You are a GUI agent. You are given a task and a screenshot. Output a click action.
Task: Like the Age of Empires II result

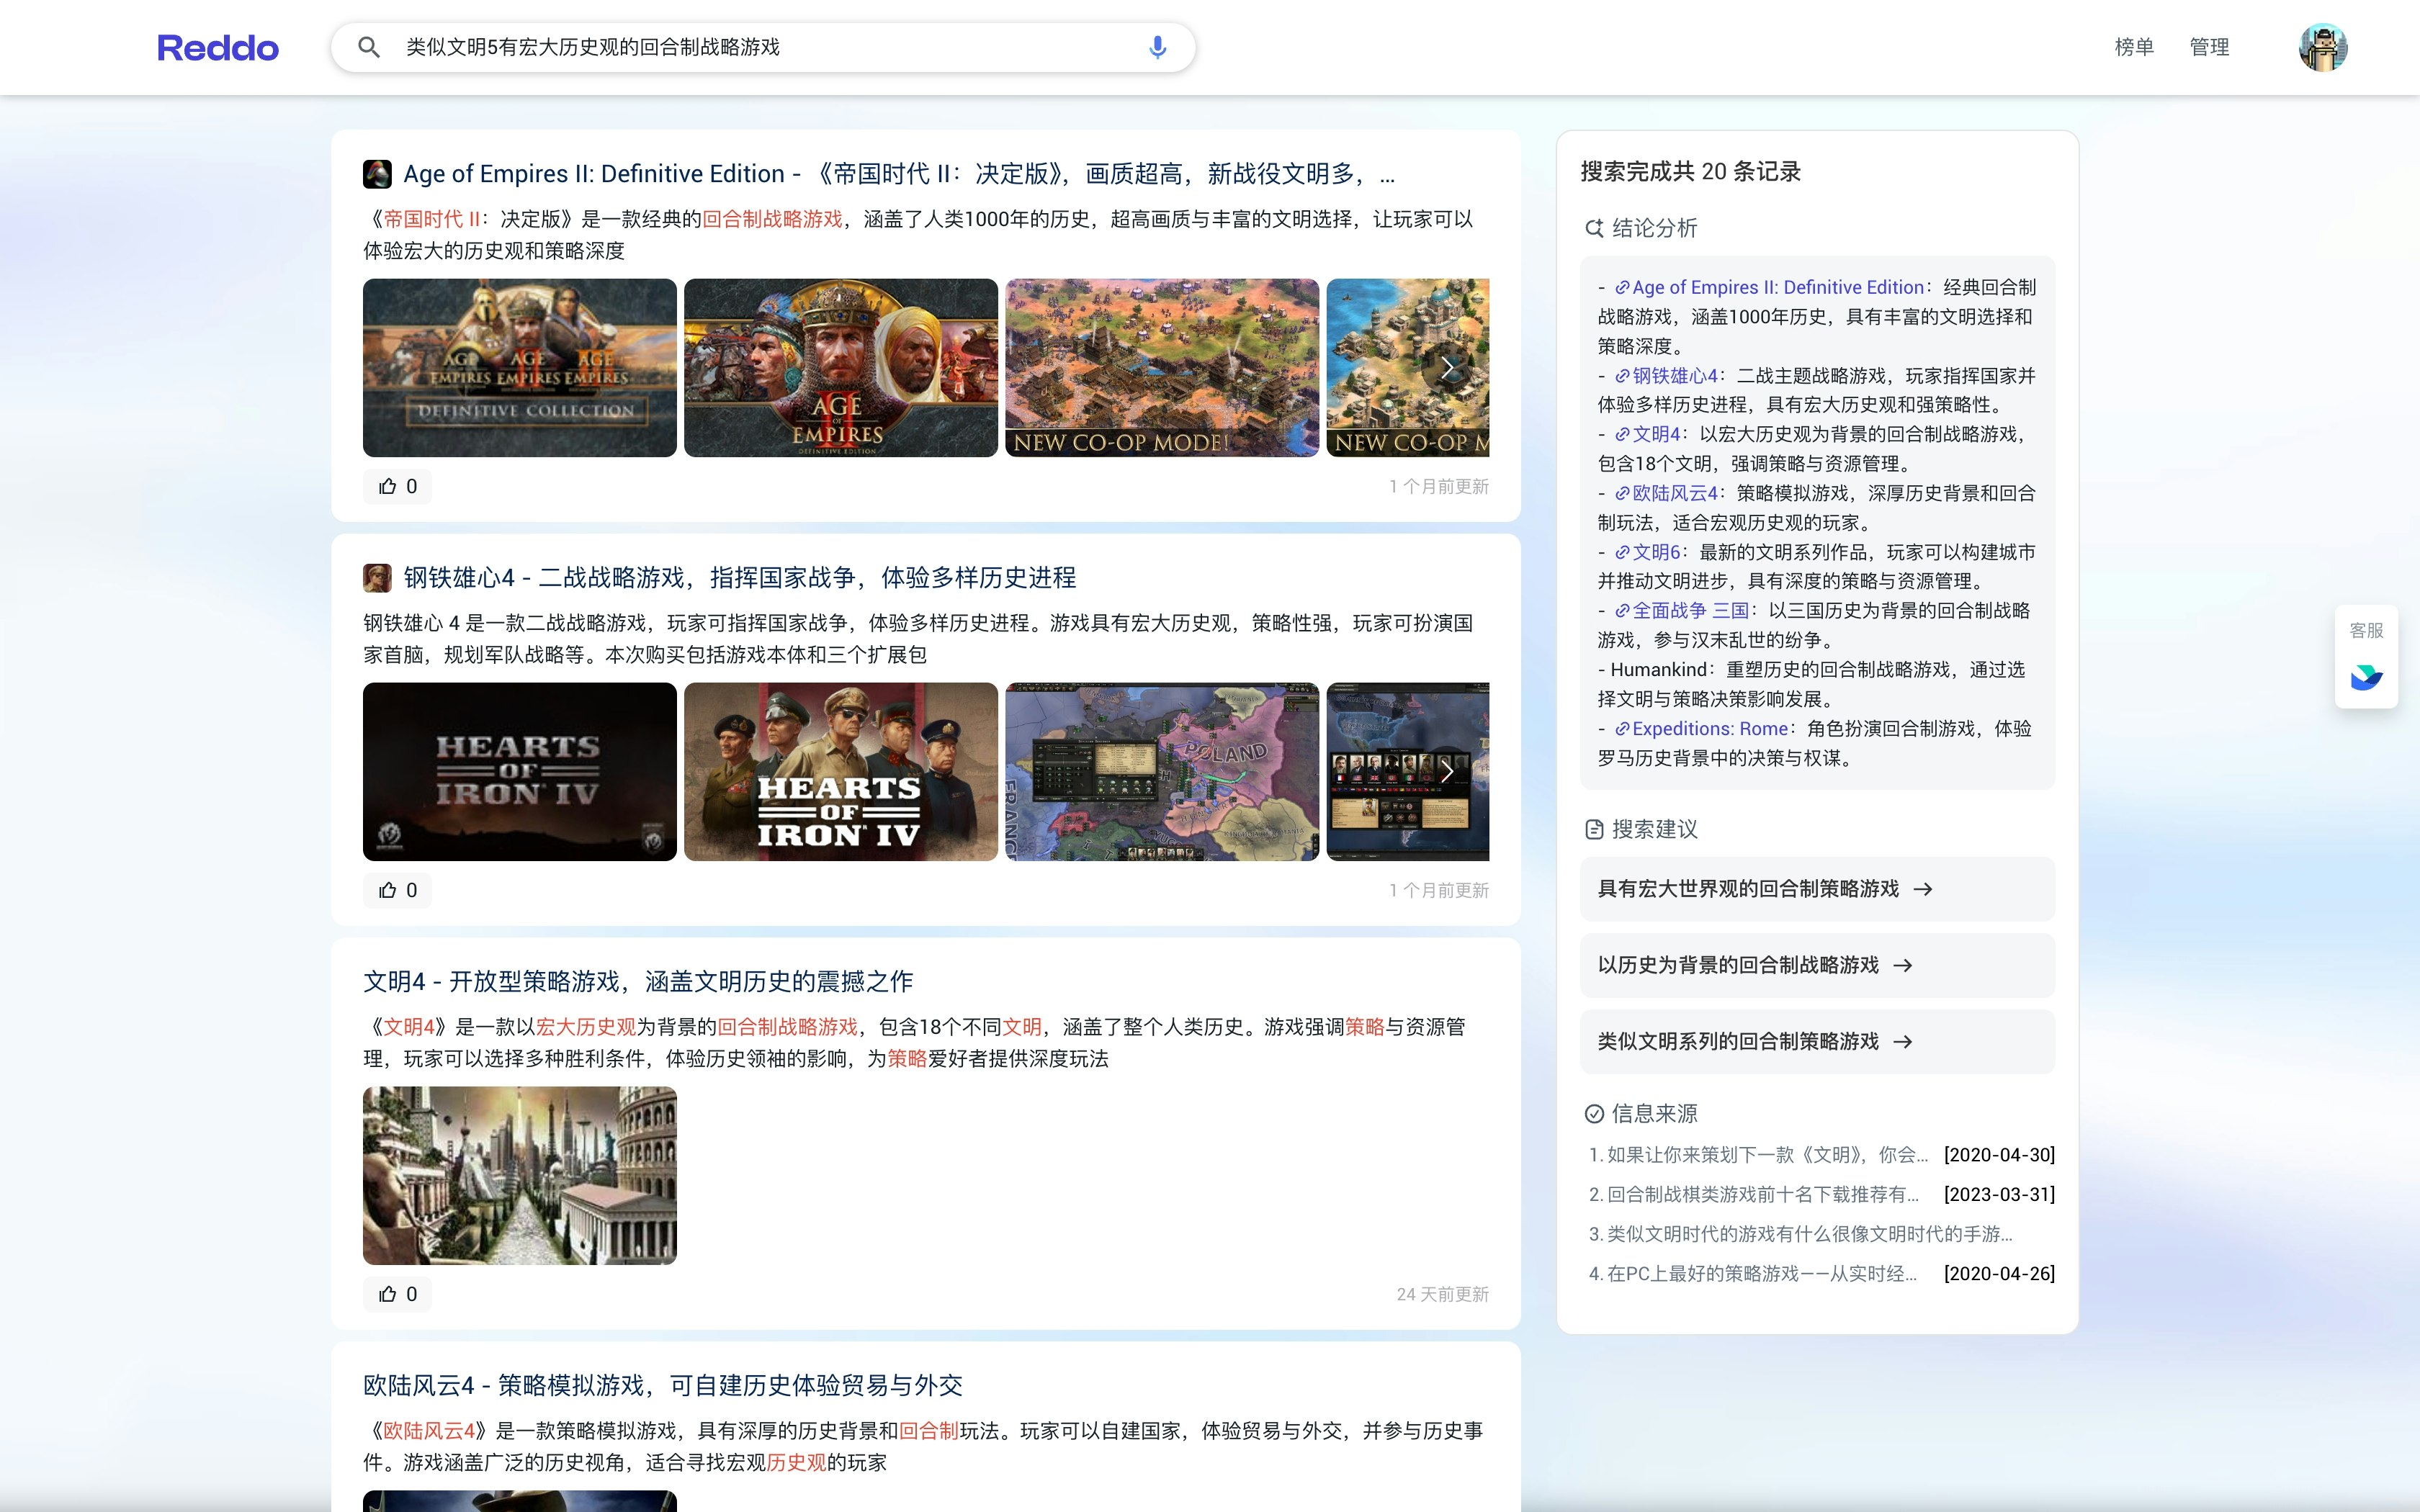click(x=398, y=486)
